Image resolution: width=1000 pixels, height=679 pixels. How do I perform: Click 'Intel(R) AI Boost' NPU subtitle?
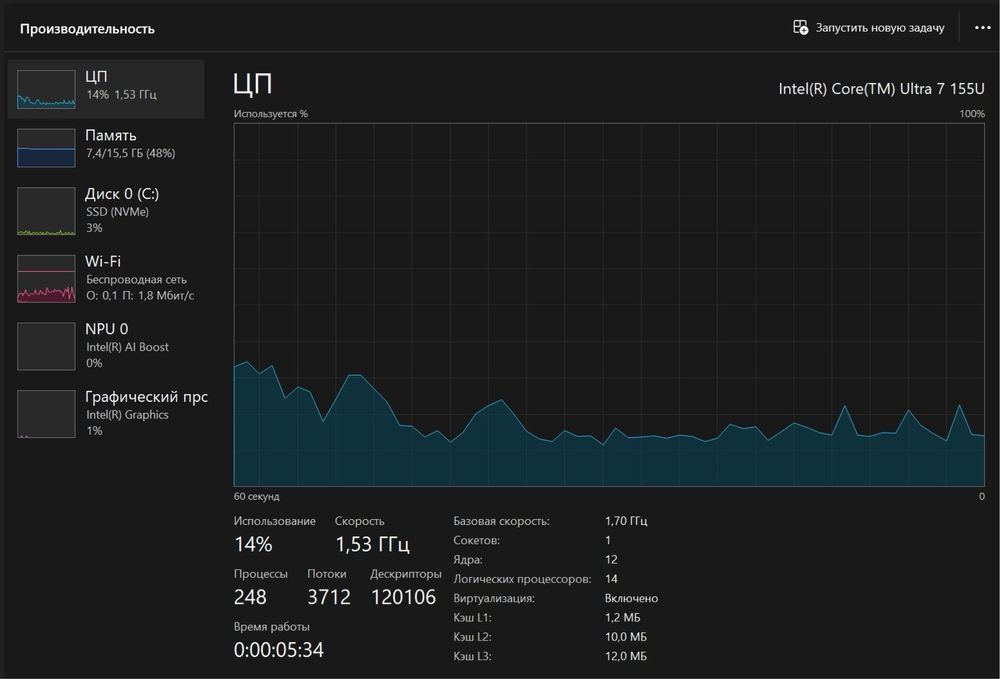pos(128,347)
